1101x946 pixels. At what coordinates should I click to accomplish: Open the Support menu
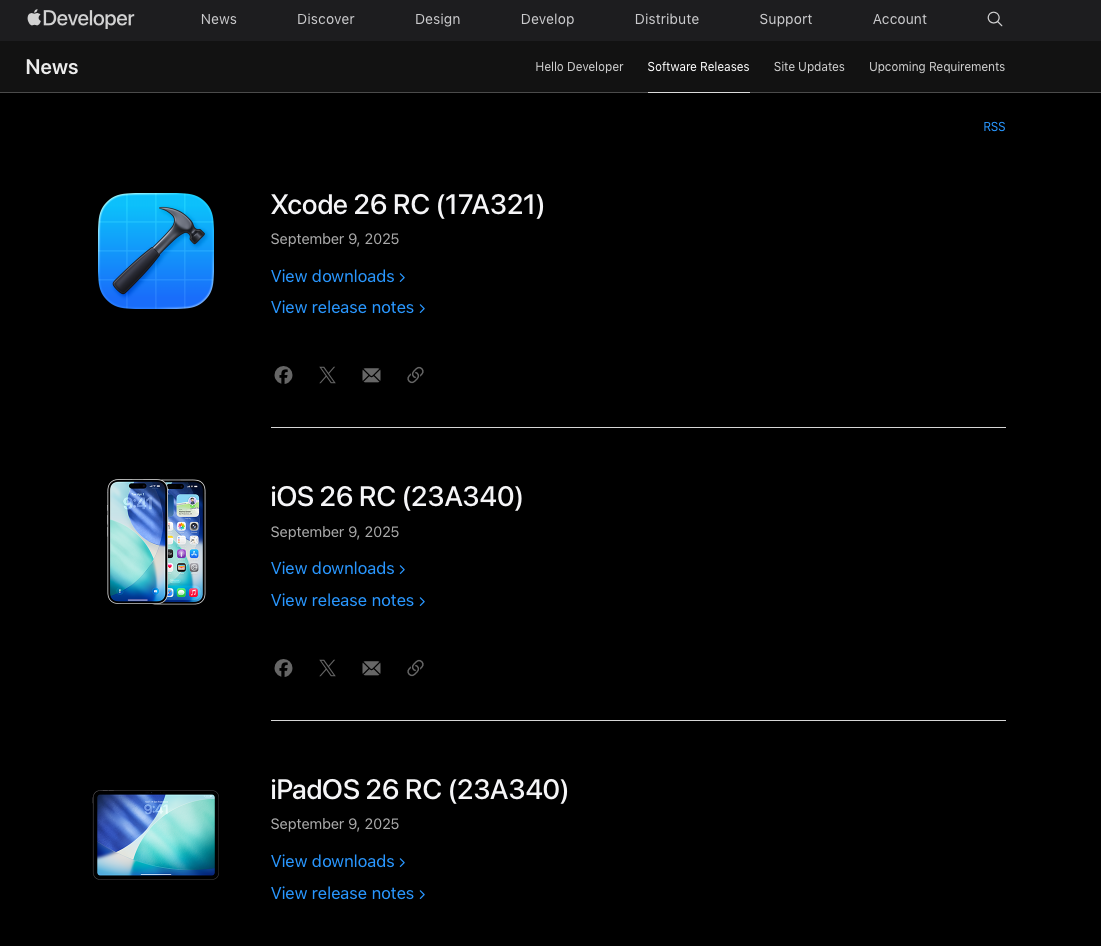pyautogui.click(x=786, y=19)
